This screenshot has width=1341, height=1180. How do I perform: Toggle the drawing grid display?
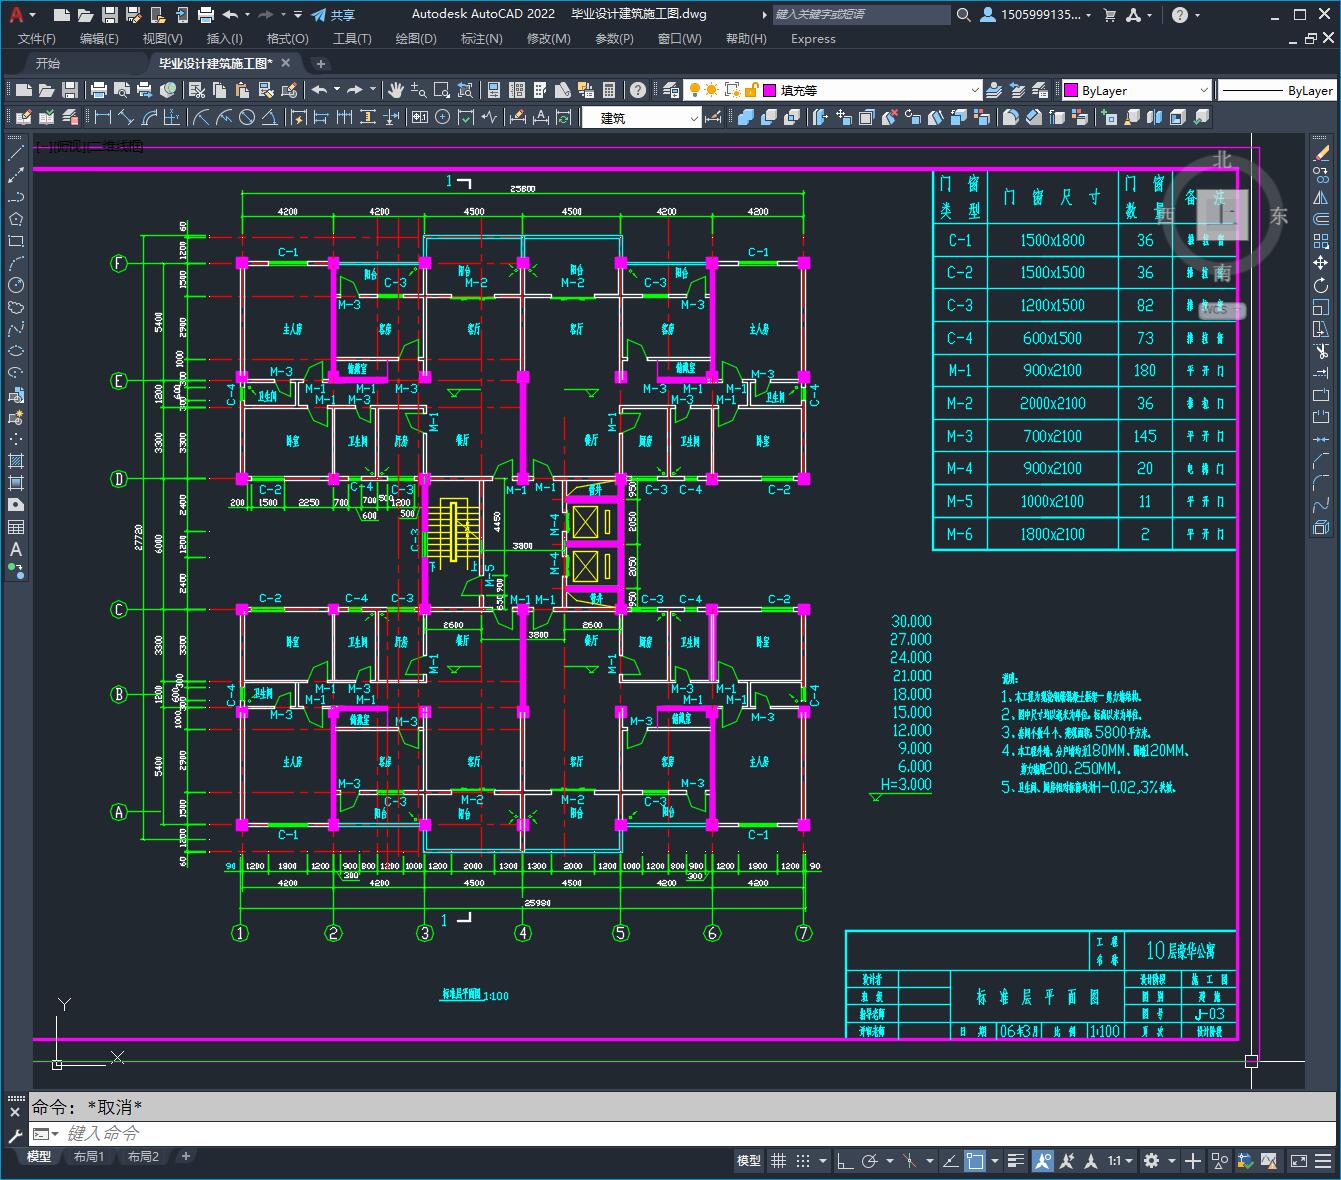[778, 1161]
